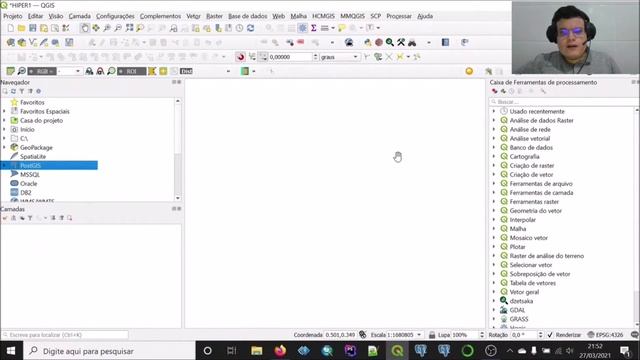Image resolution: width=640 pixels, height=360 pixels.
Task: Select the Zoom In magnifier tool
Action: [x=107, y=28]
